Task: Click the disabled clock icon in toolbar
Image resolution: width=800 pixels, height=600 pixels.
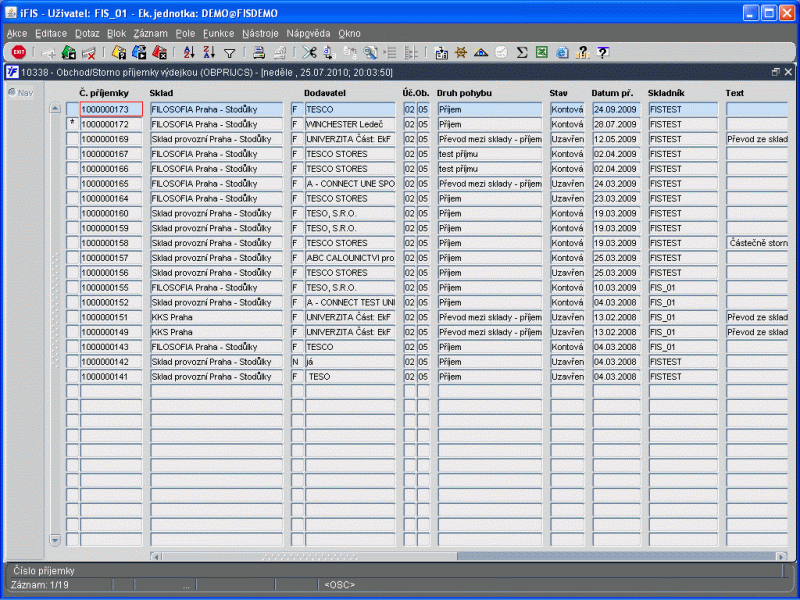Action: (x=501, y=52)
